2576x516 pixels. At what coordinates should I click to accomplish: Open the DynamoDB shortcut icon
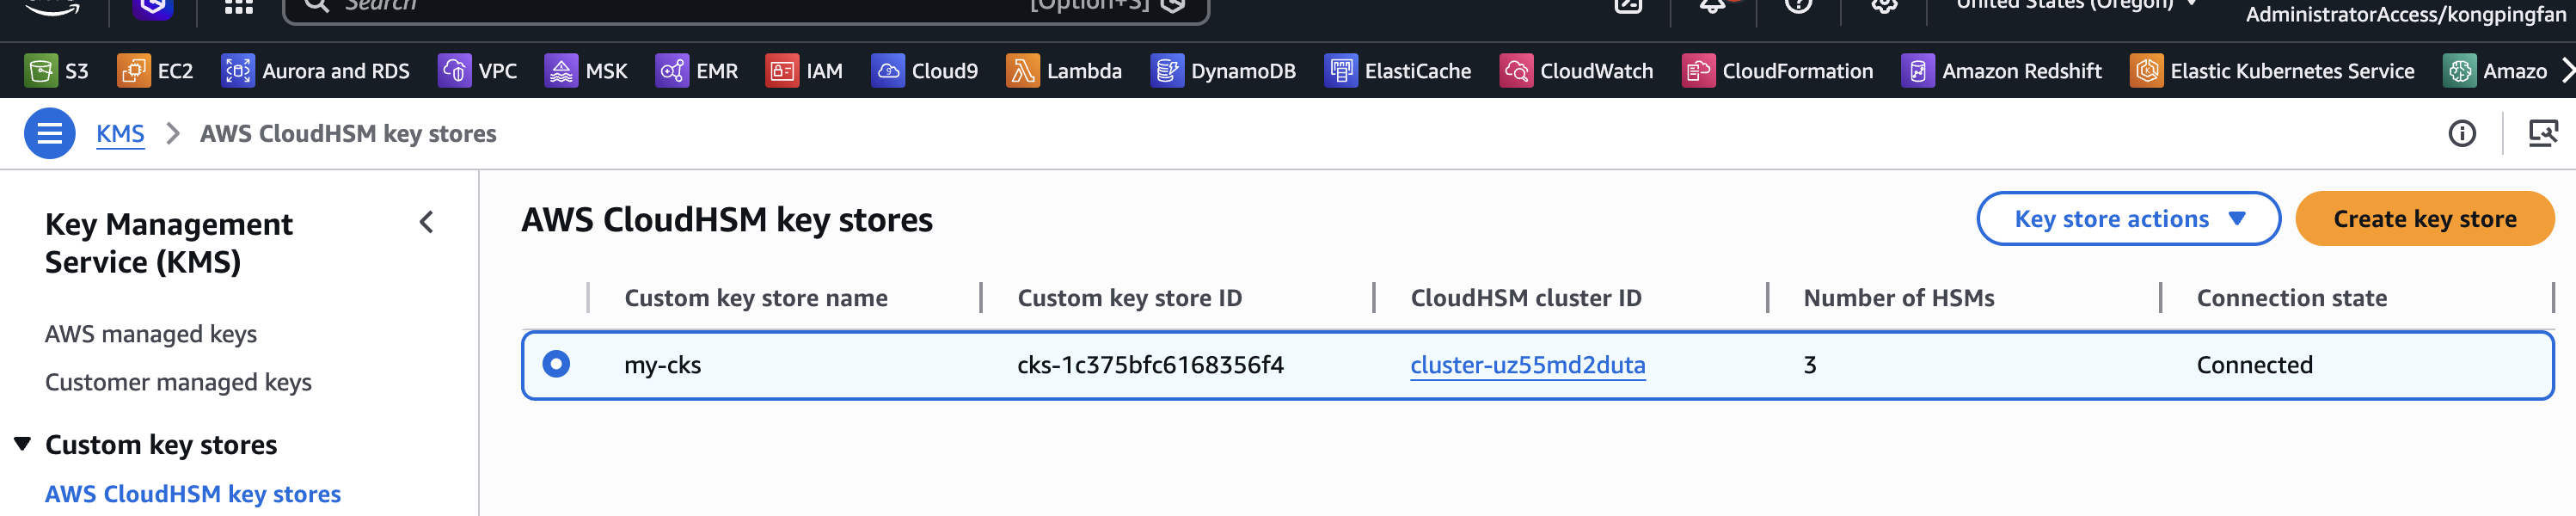(x=1166, y=71)
